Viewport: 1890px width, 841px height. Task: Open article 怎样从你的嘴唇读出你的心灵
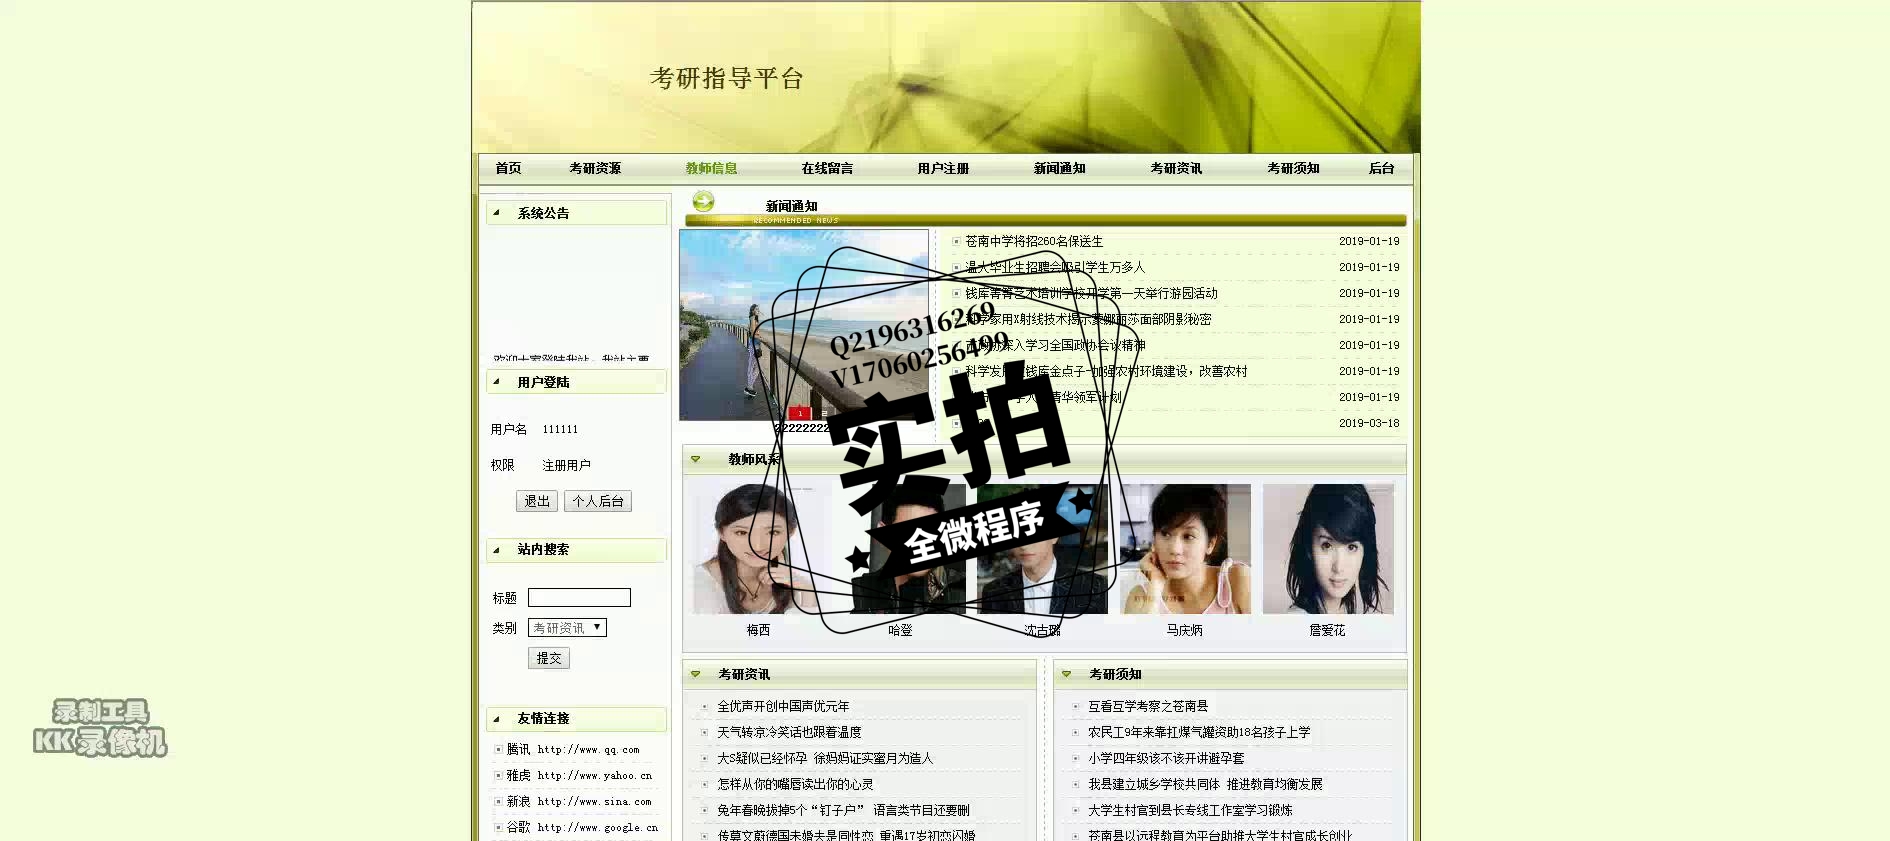795,784
